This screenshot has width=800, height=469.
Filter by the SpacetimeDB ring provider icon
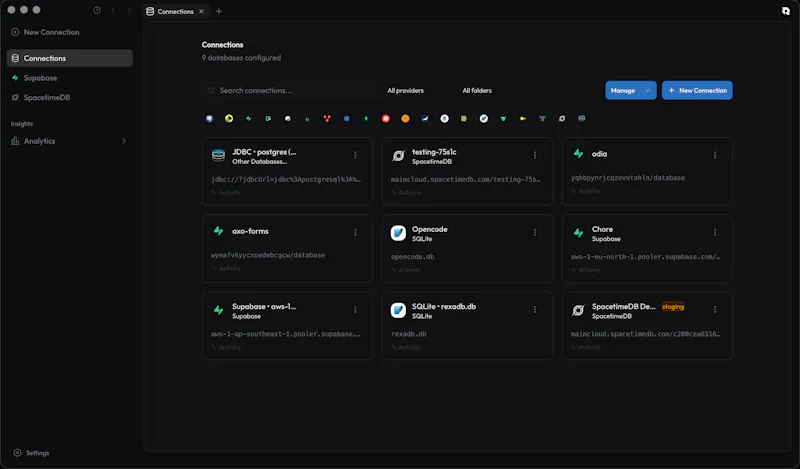(562, 118)
